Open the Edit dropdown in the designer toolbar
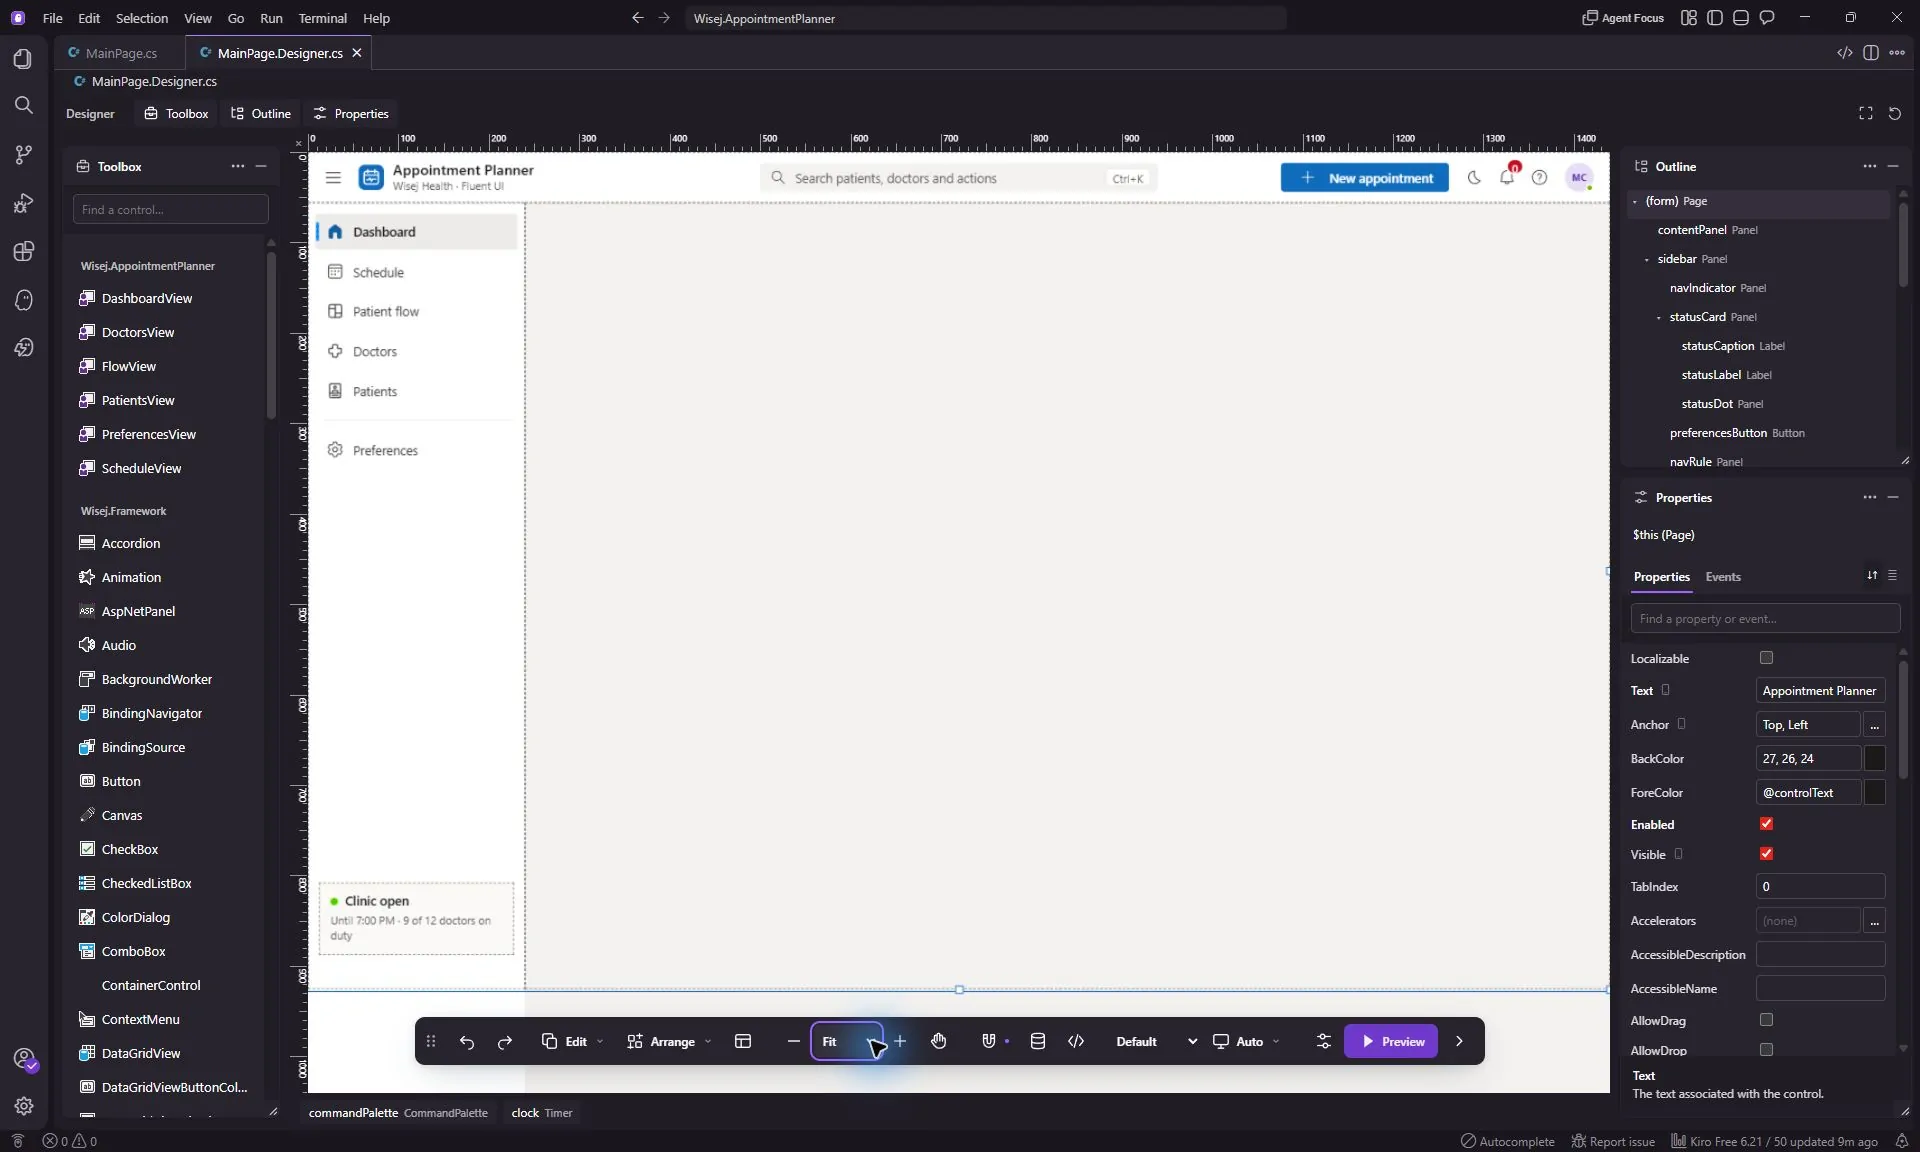 click(573, 1041)
